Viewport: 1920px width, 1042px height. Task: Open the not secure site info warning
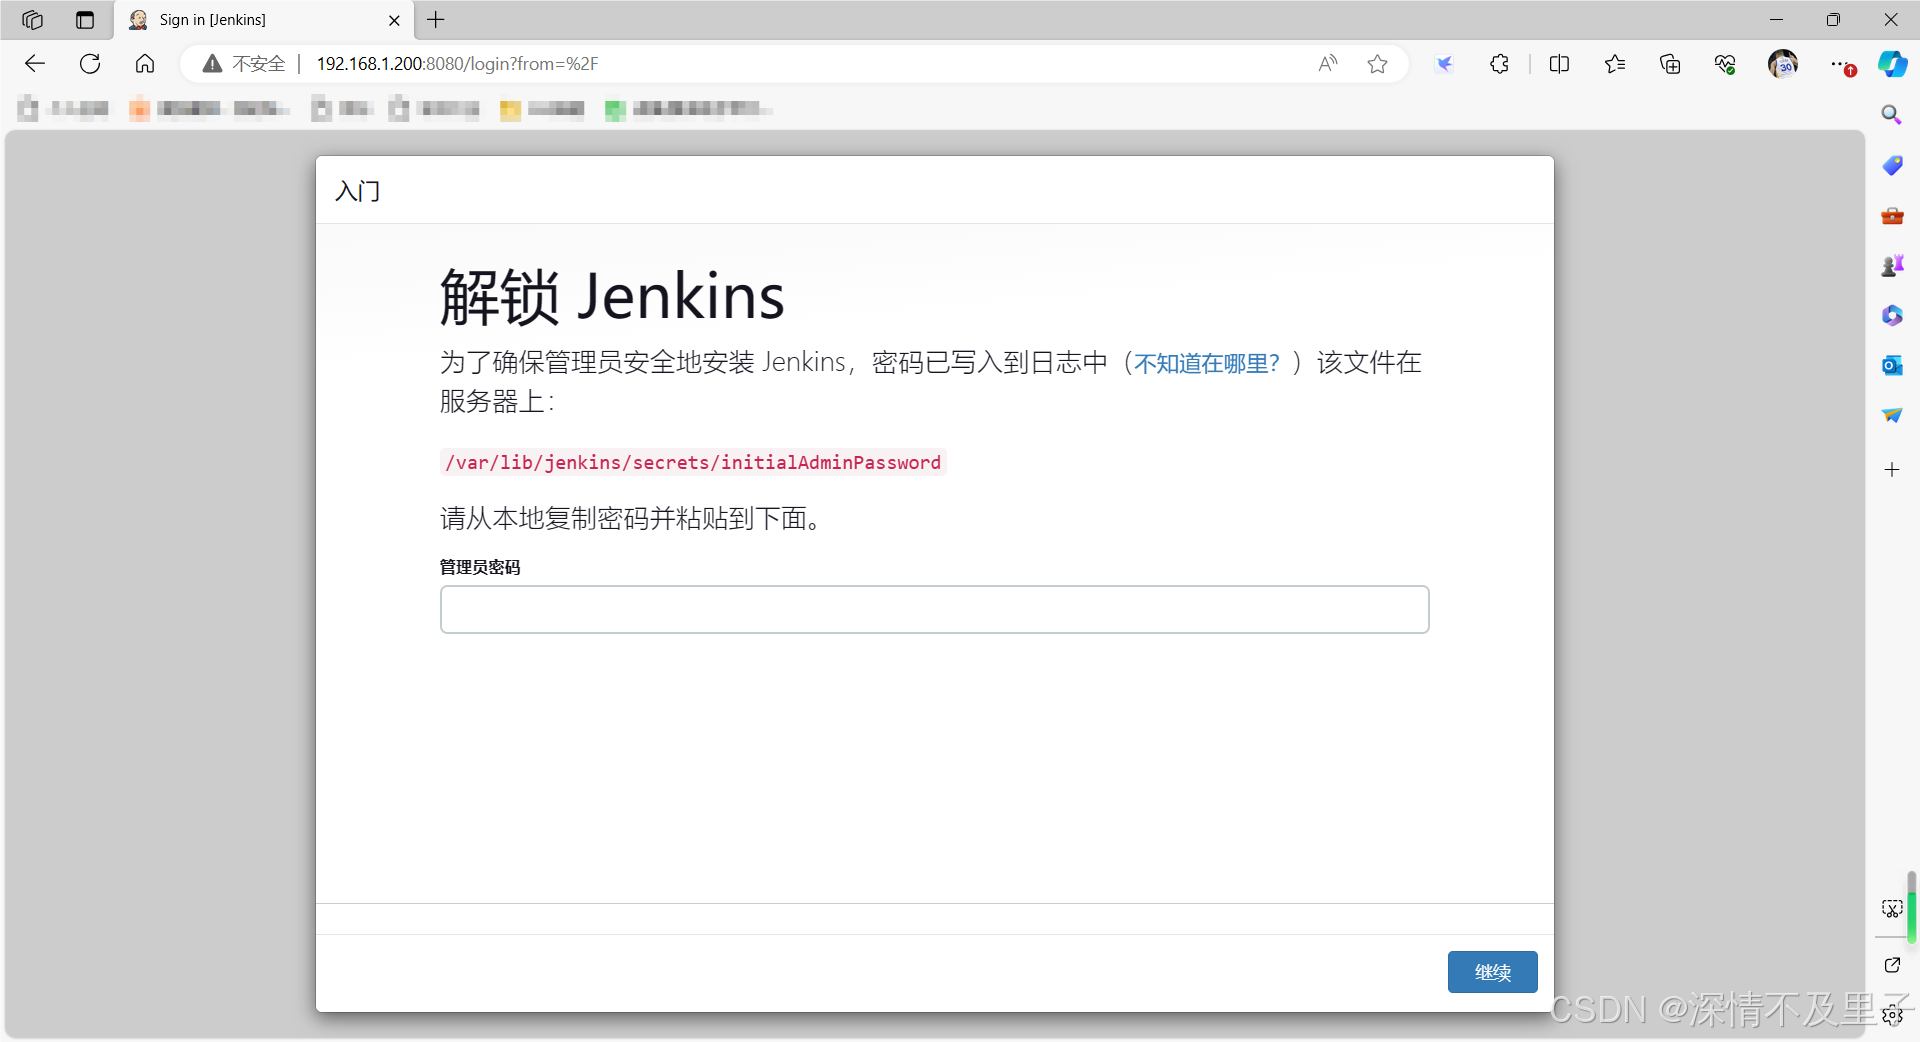click(x=244, y=64)
